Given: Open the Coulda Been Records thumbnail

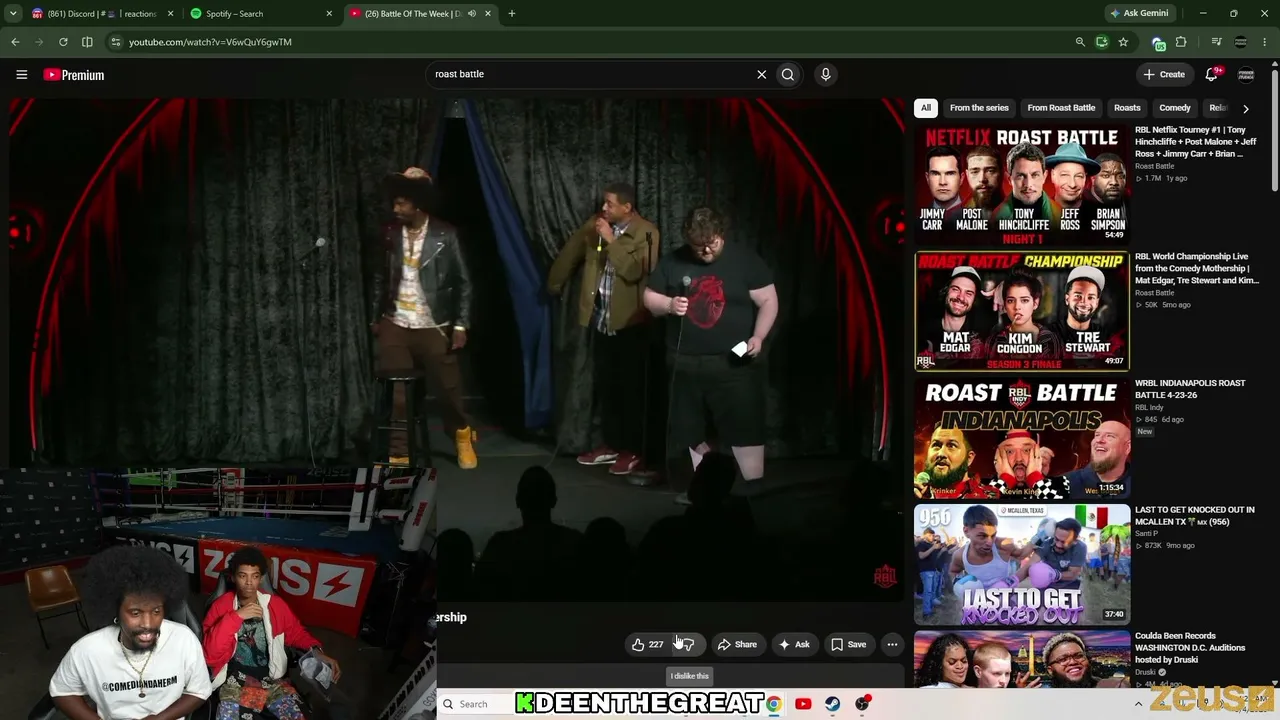Looking at the screenshot, I should (x=1022, y=659).
